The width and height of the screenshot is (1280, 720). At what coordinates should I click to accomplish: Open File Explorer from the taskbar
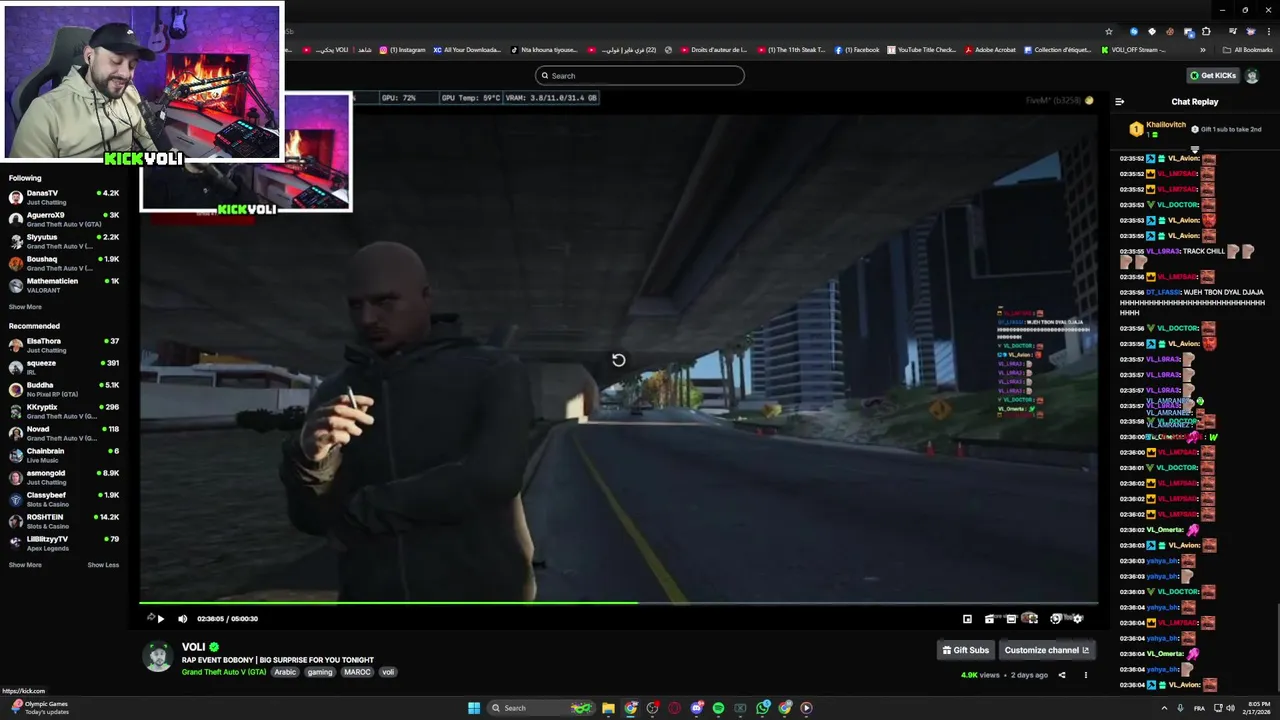pyautogui.click(x=608, y=708)
